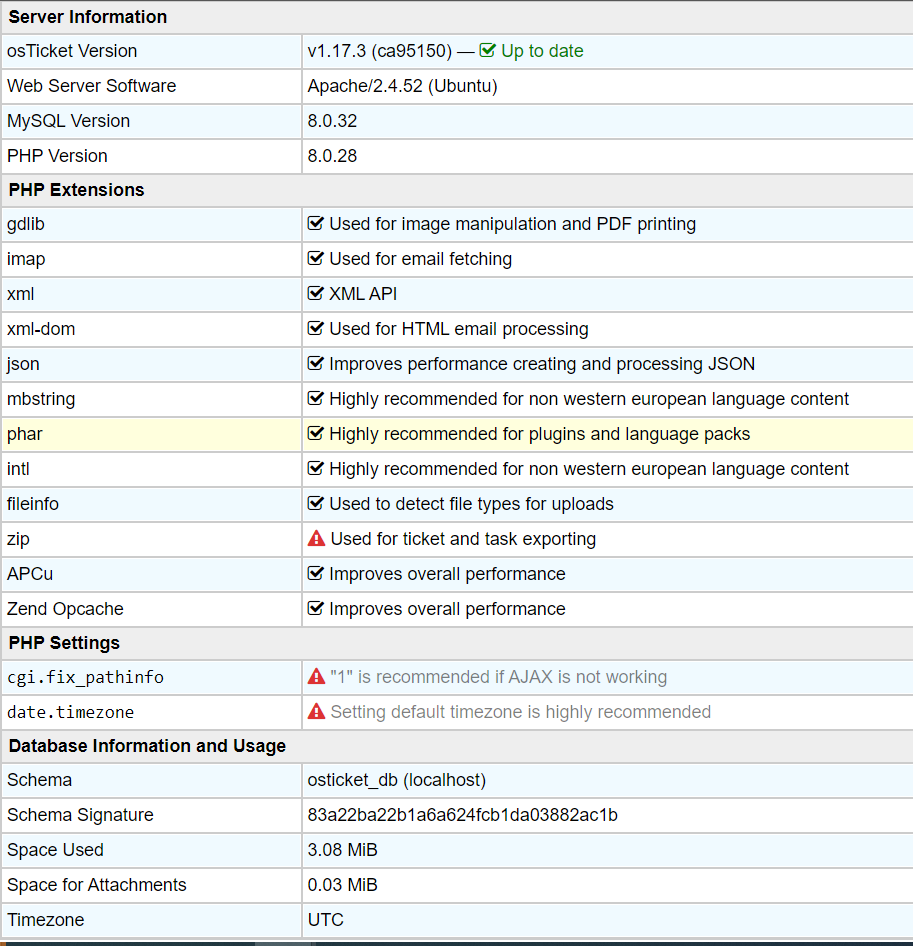Click the warning icon for date.timezone
Viewport: 913px width, 946px height.
(316, 712)
